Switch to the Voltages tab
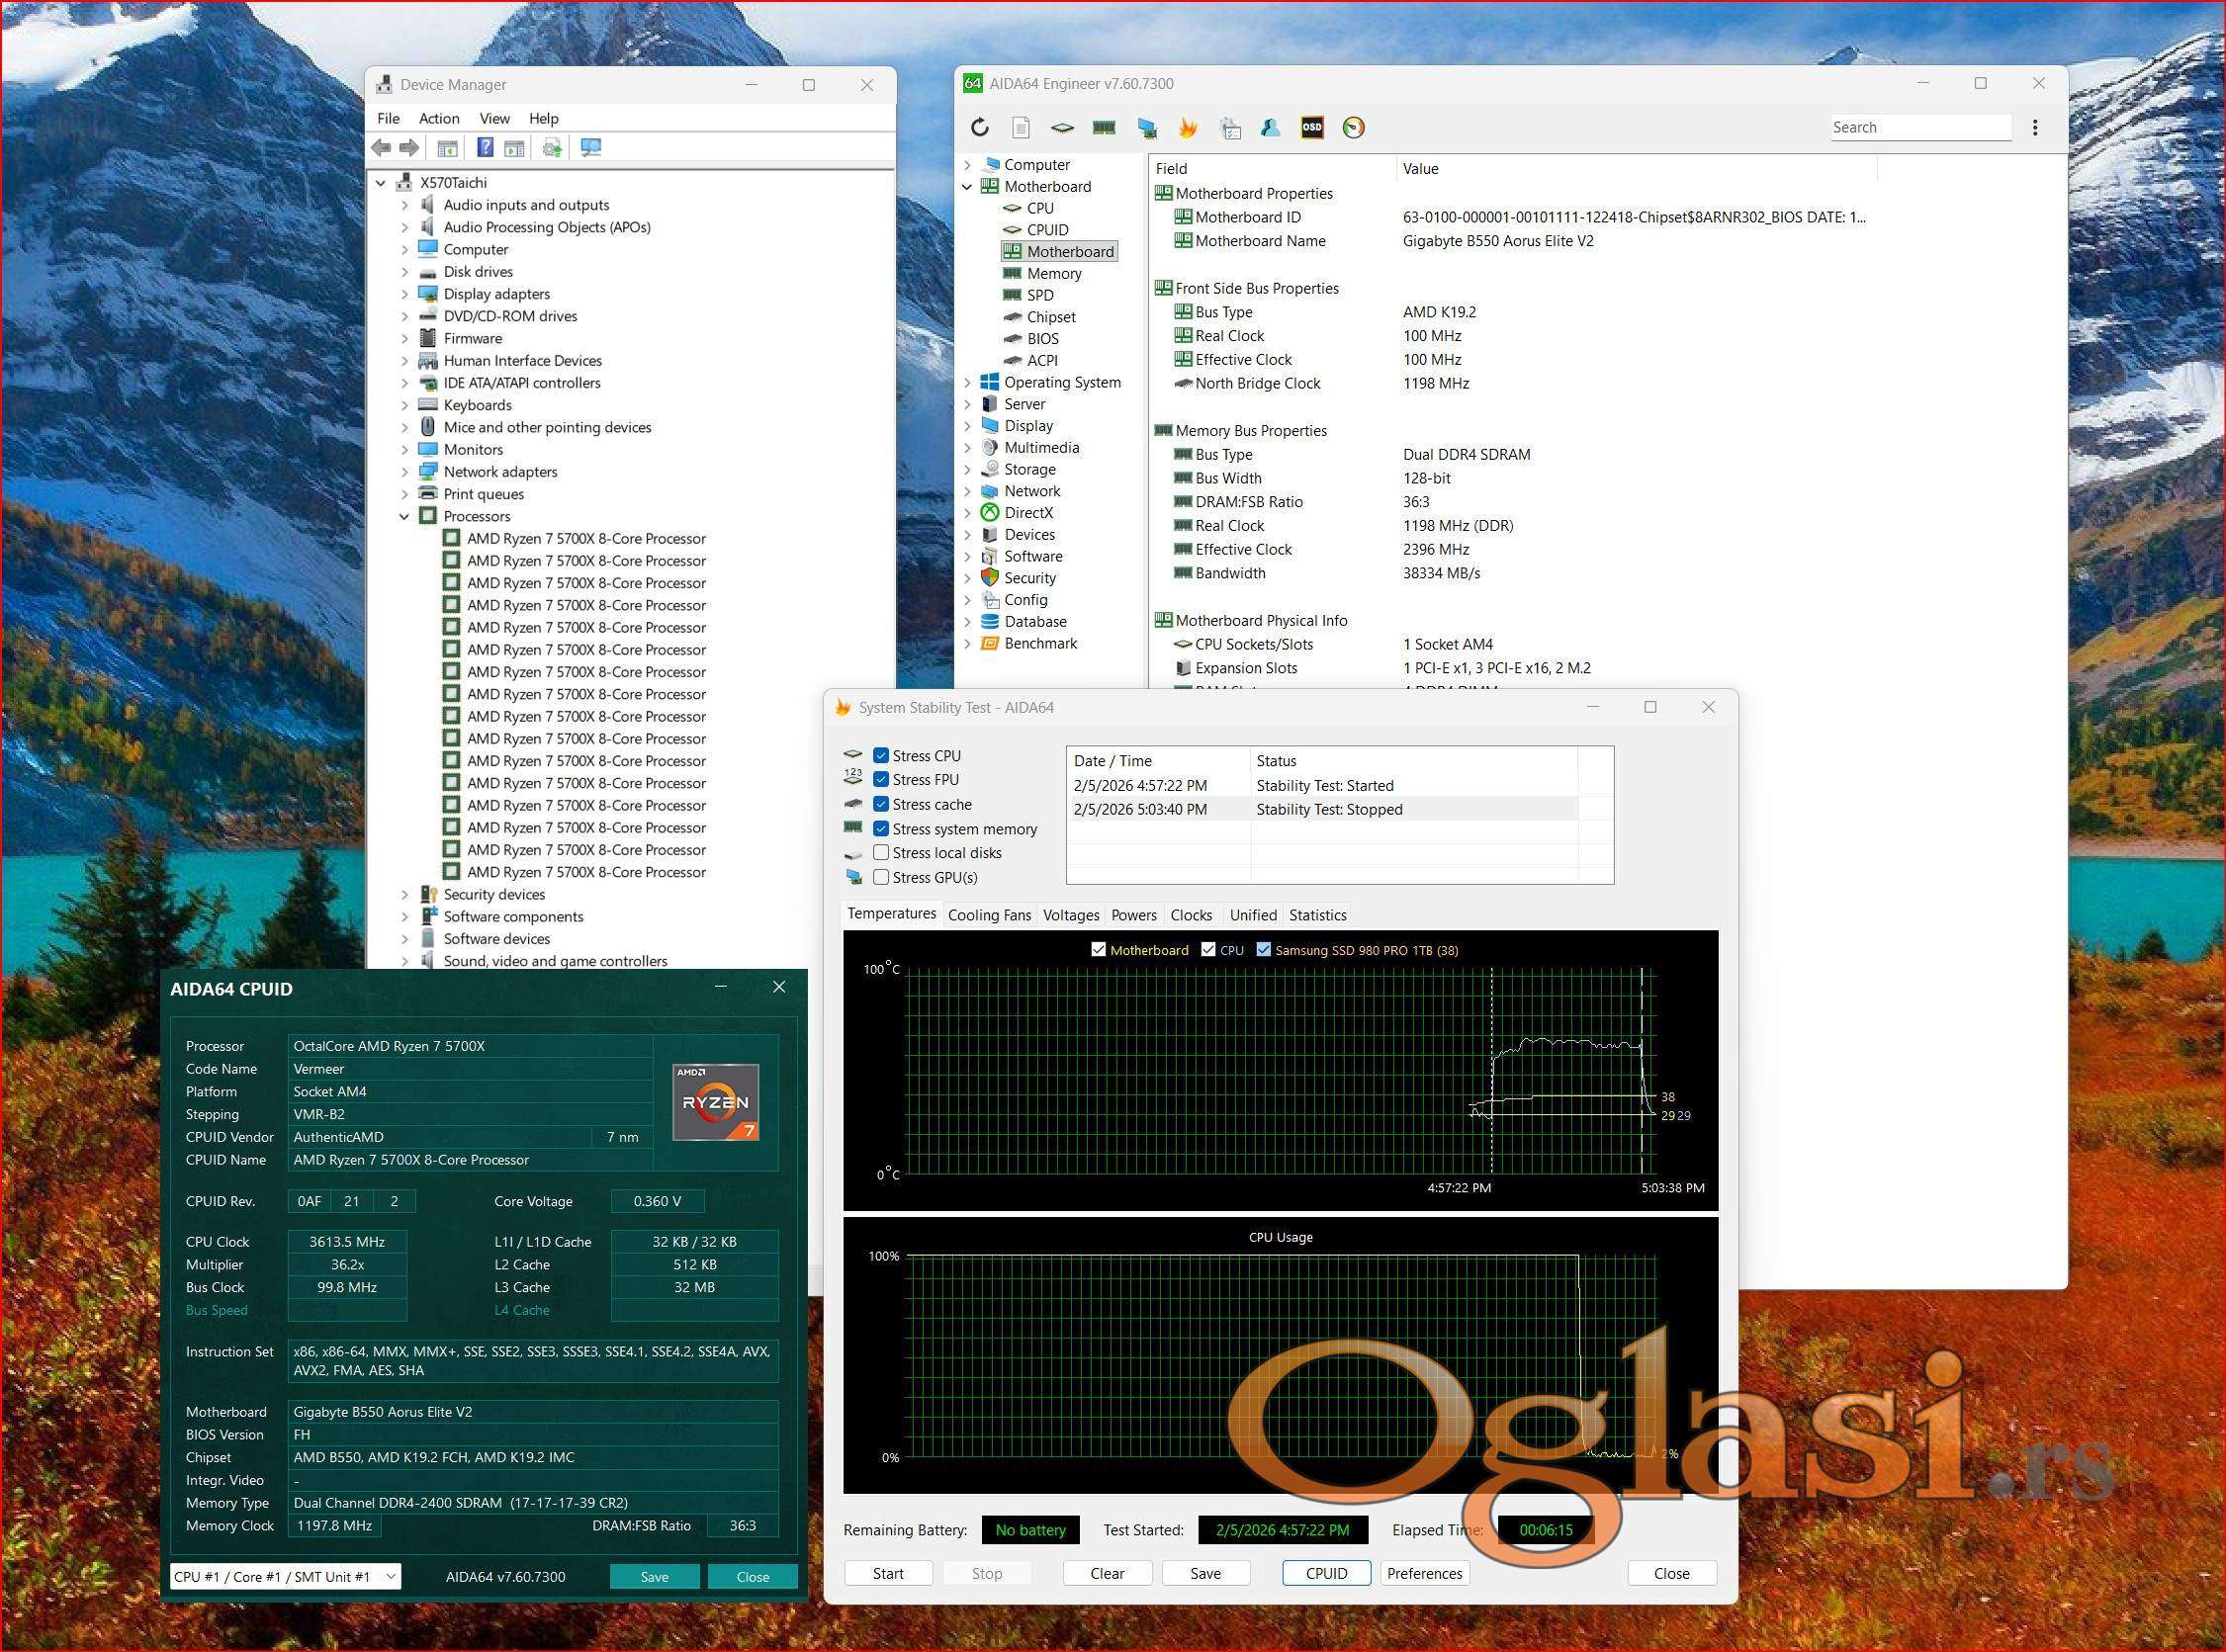This screenshot has width=2226, height=1652. coord(1070,915)
